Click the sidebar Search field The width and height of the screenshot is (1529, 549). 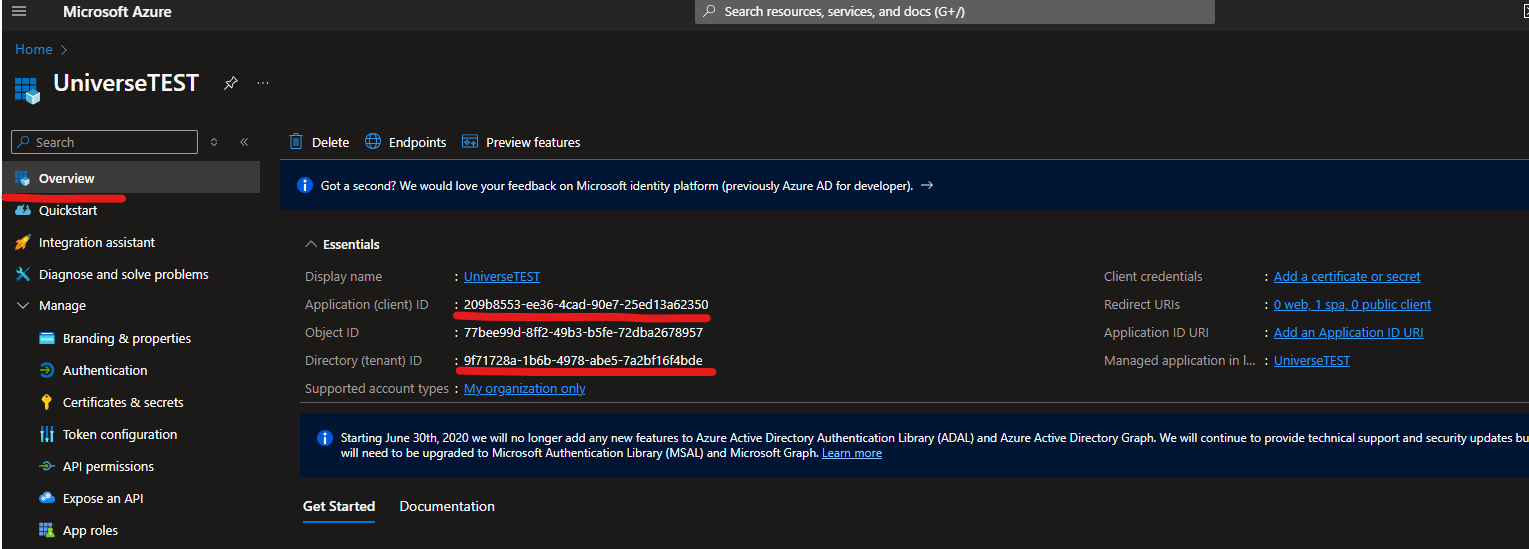pos(105,142)
